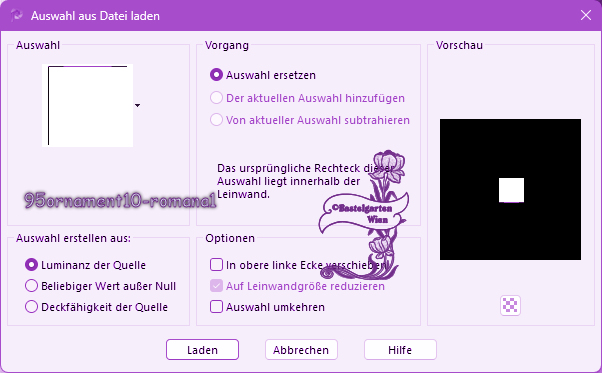Click the selection thumbnail in Auswahl
Image resolution: width=602 pixels, height=373 pixels.
point(88,106)
